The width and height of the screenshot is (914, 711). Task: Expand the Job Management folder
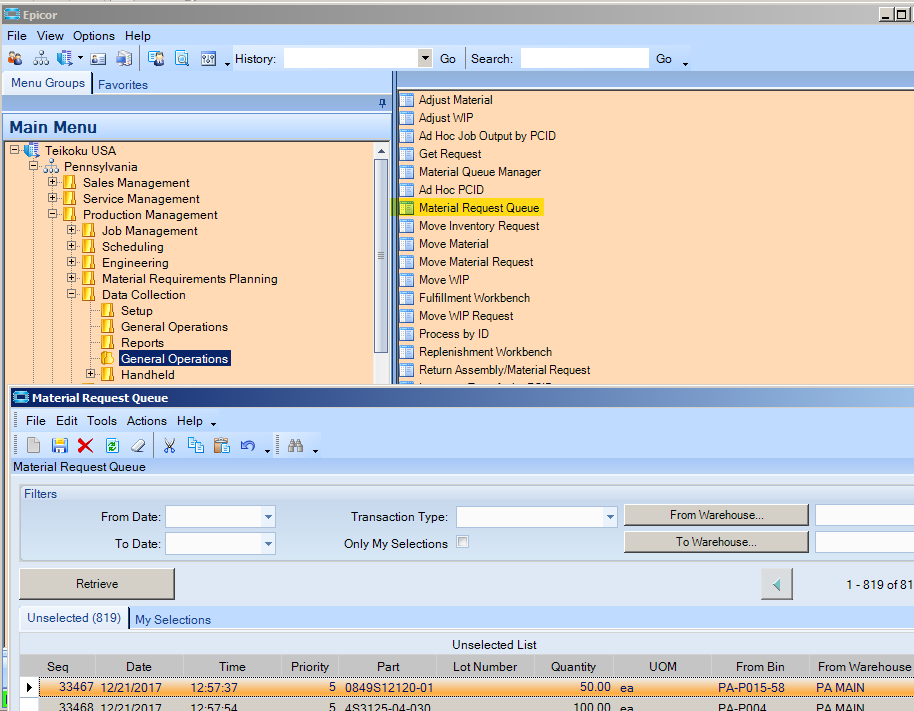(72, 230)
